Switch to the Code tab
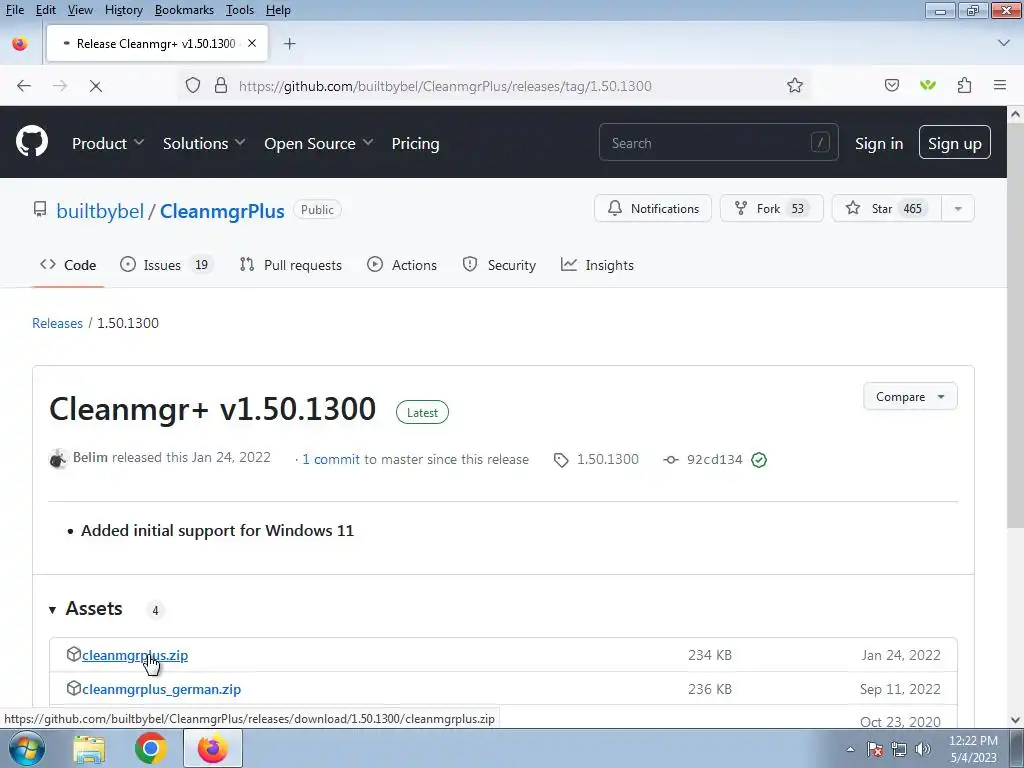Viewport: 1024px width, 768px height. tap(68, 265)
